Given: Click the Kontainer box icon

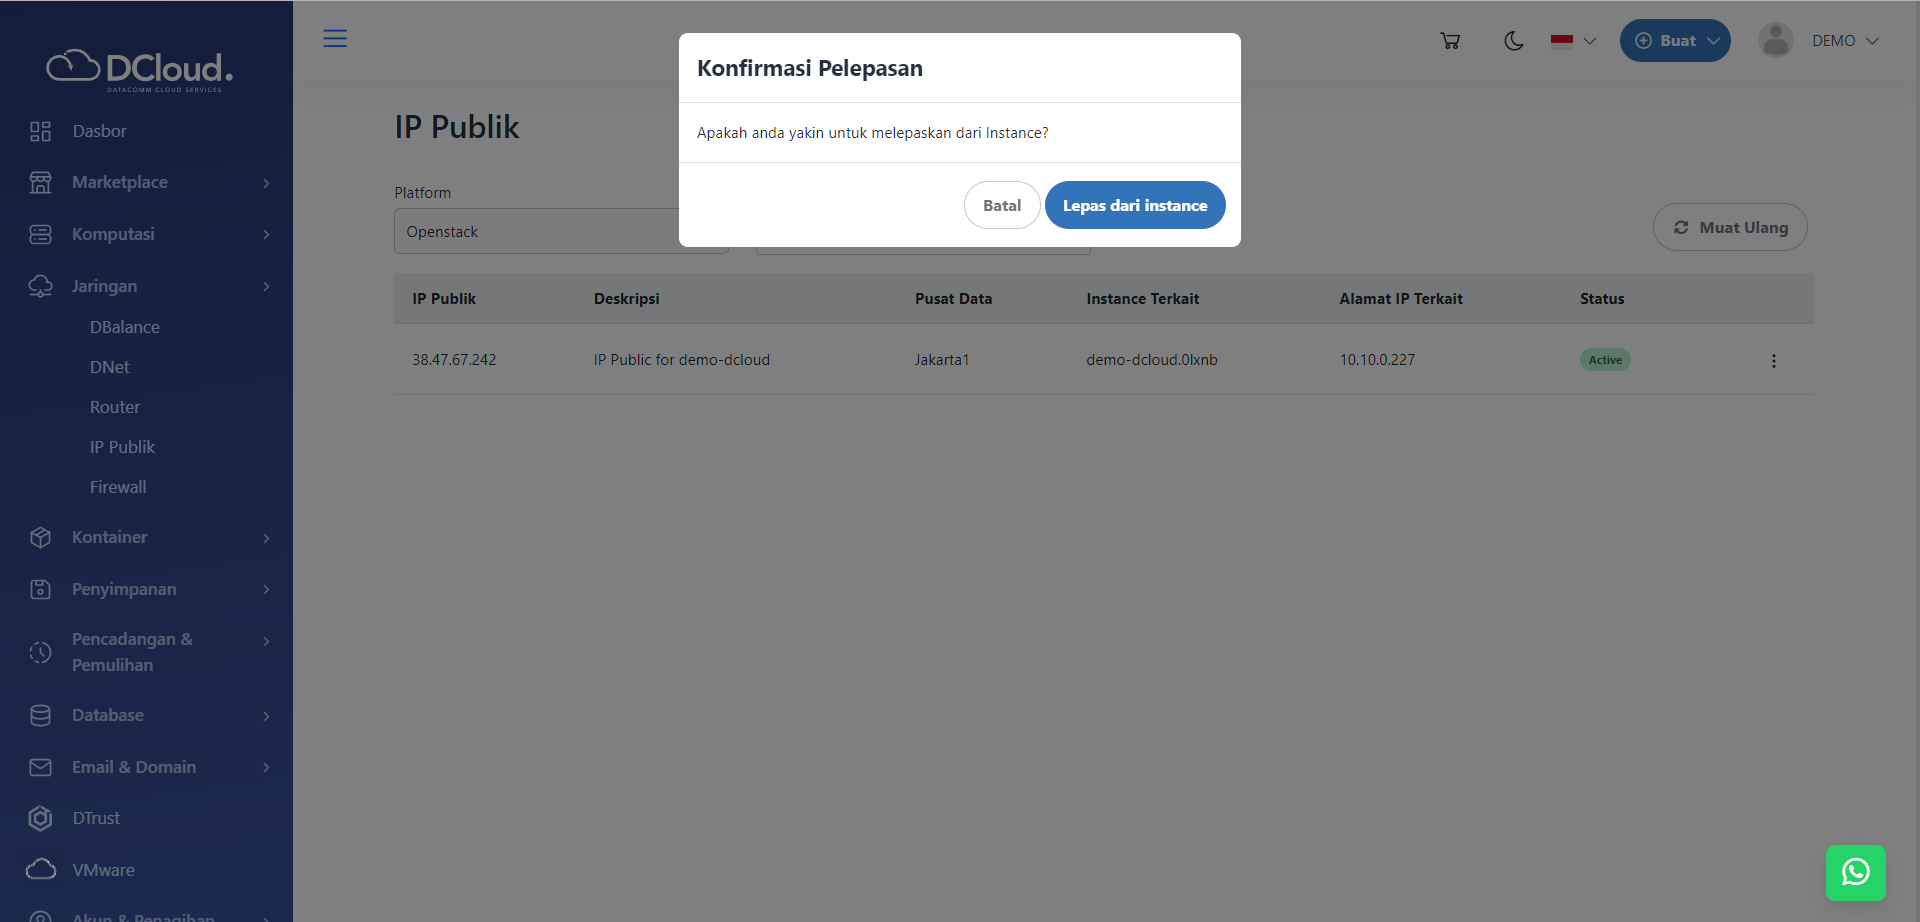Looking at the screenshot, I should tap(40, 537).
